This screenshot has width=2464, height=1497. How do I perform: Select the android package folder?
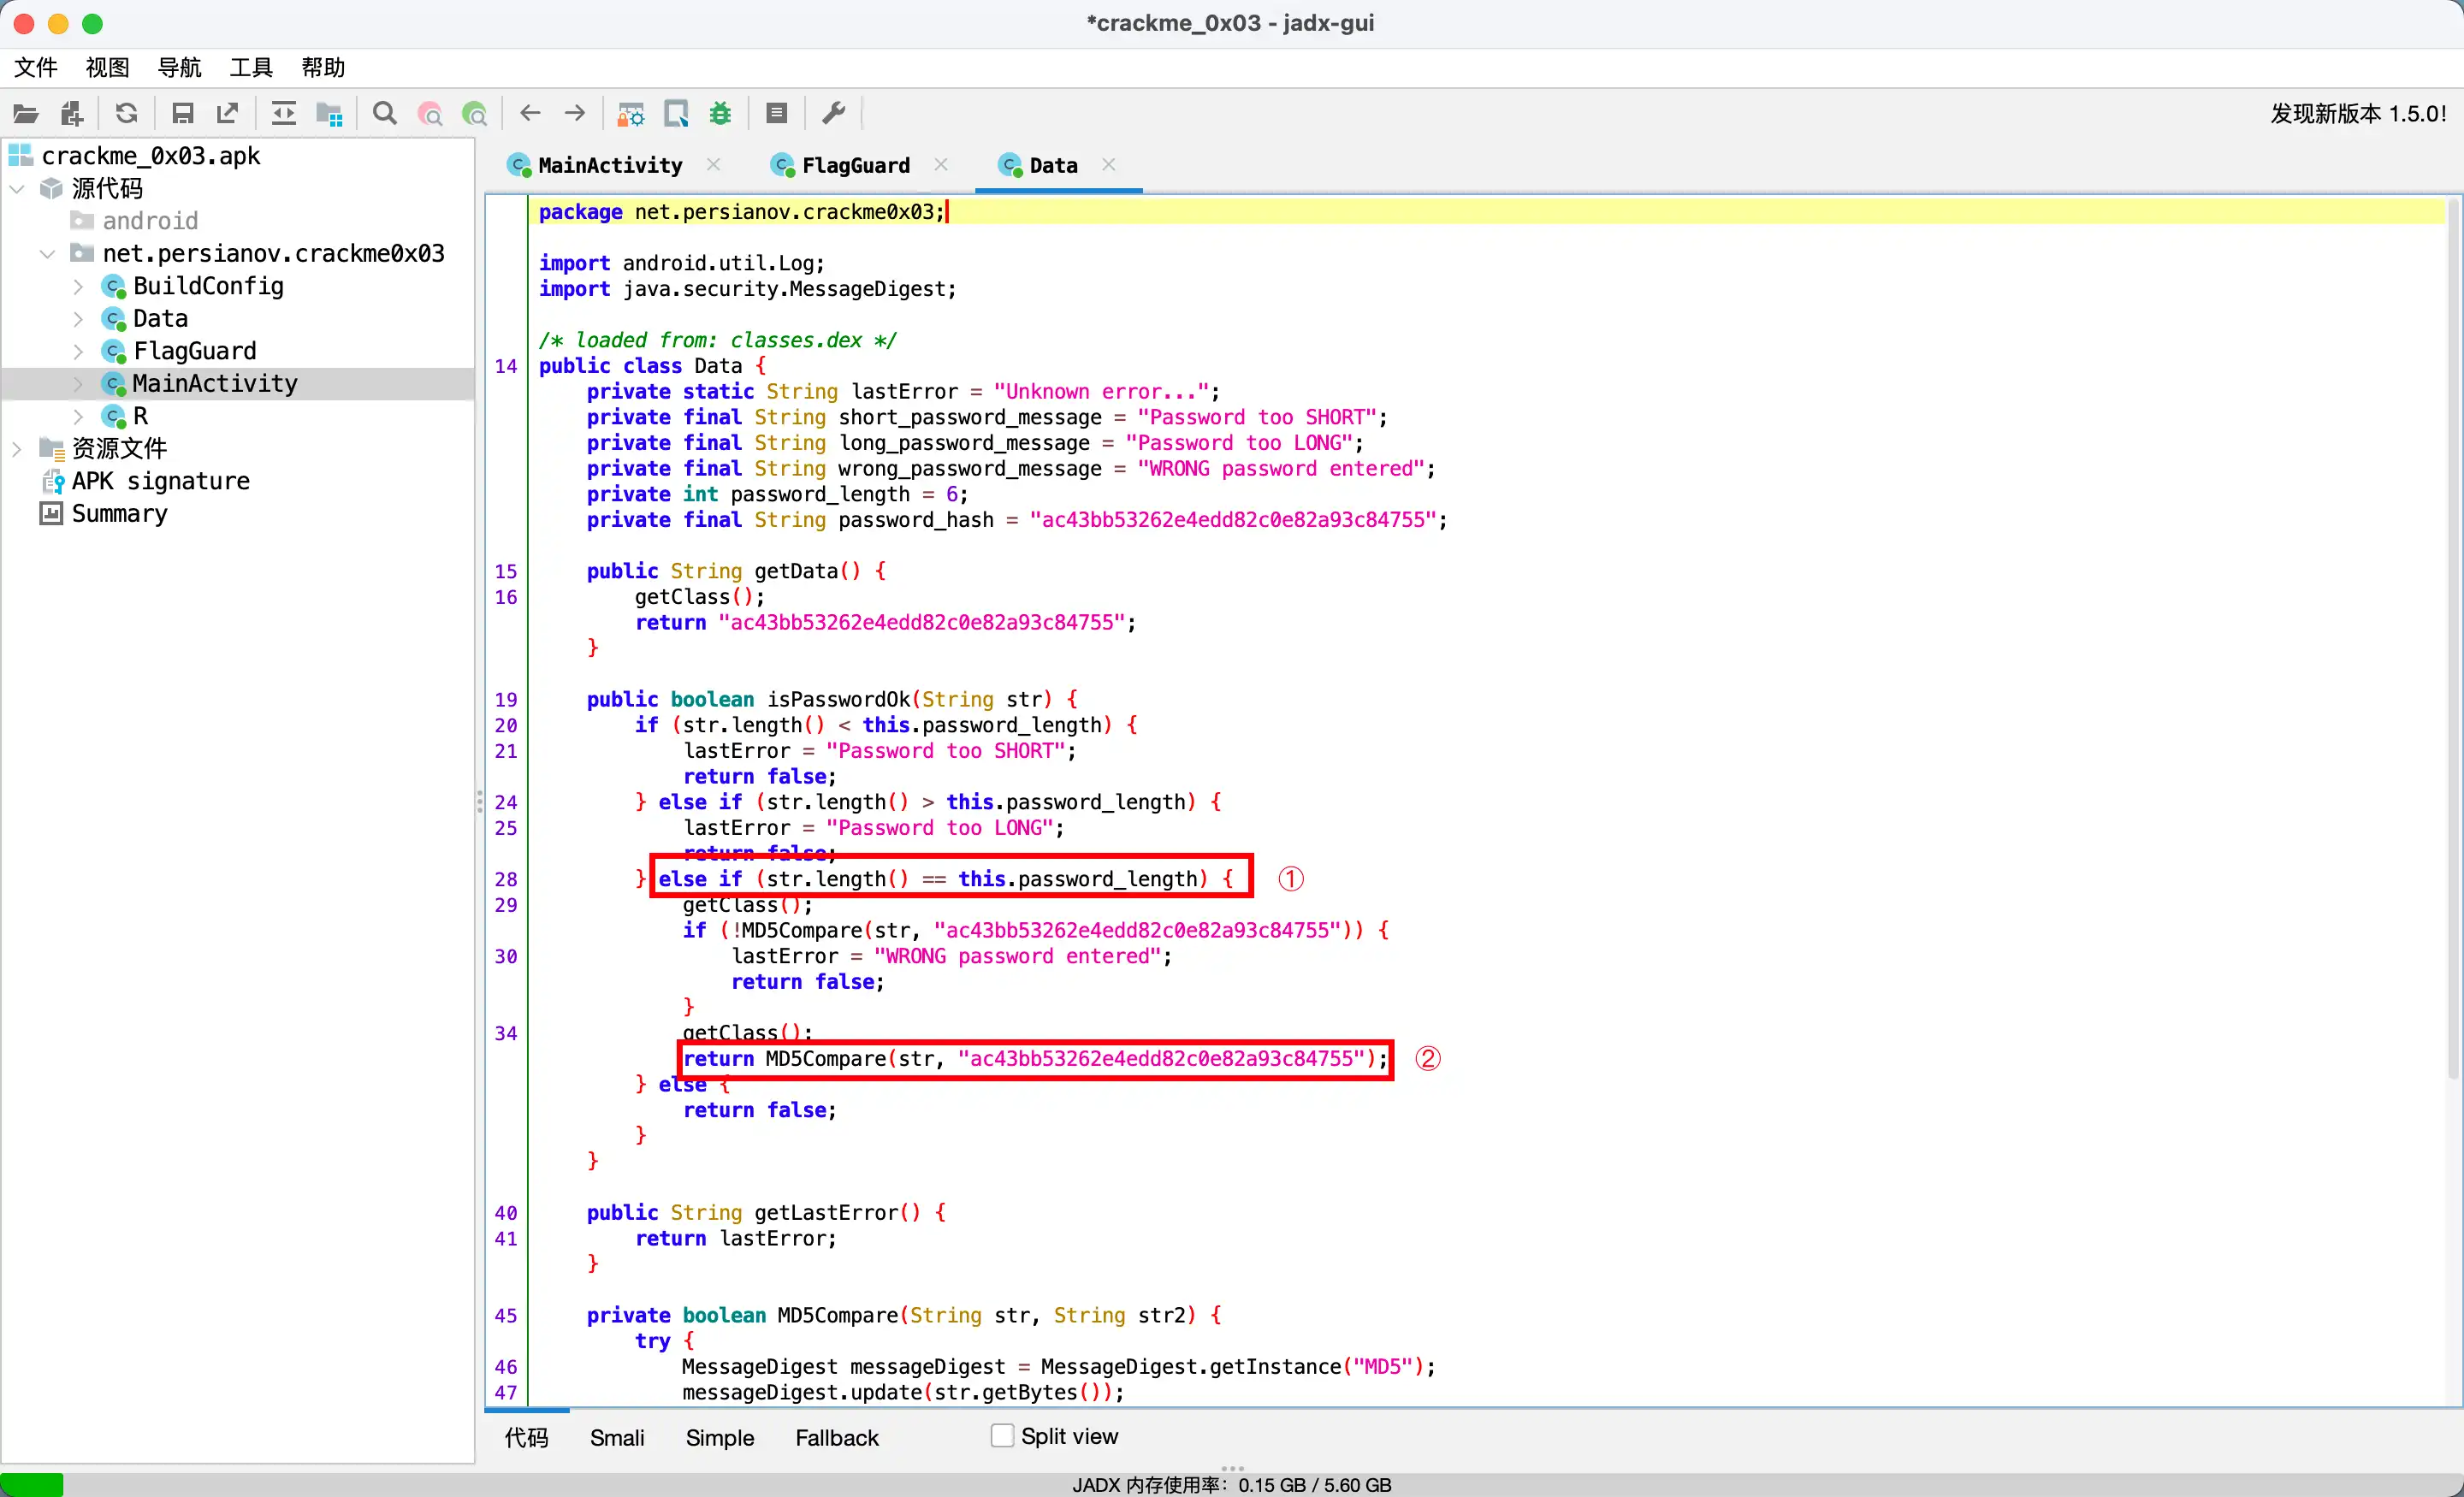(150, 221)
